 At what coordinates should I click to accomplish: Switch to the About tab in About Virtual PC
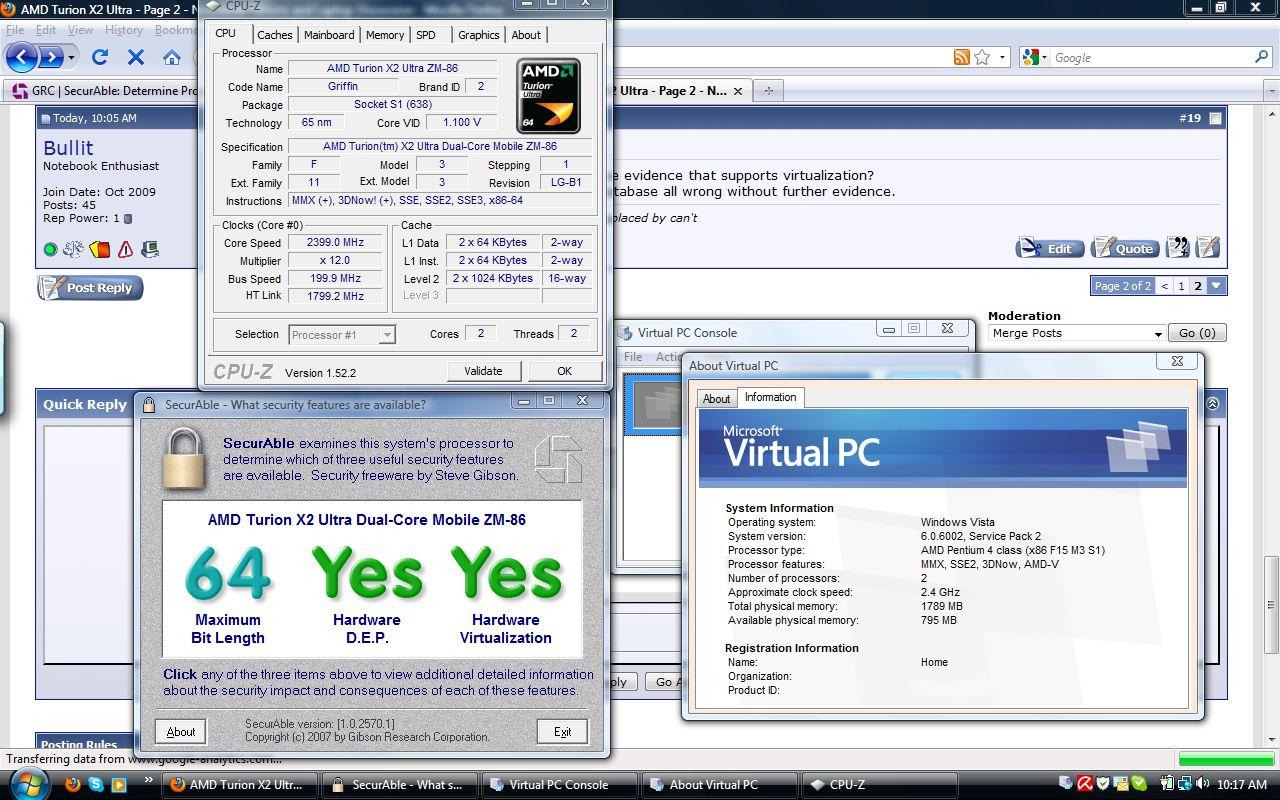[716, 398]
